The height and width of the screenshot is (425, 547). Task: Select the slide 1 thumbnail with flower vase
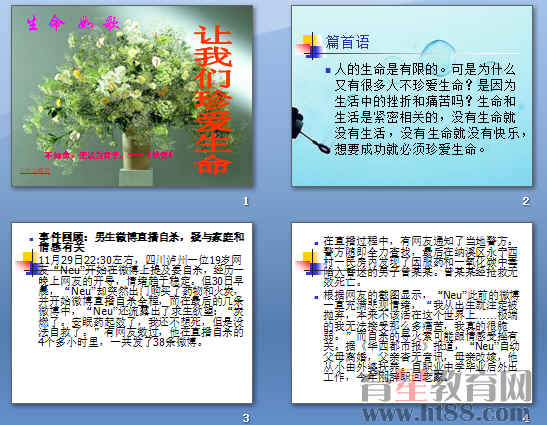[x=132, y=96]
